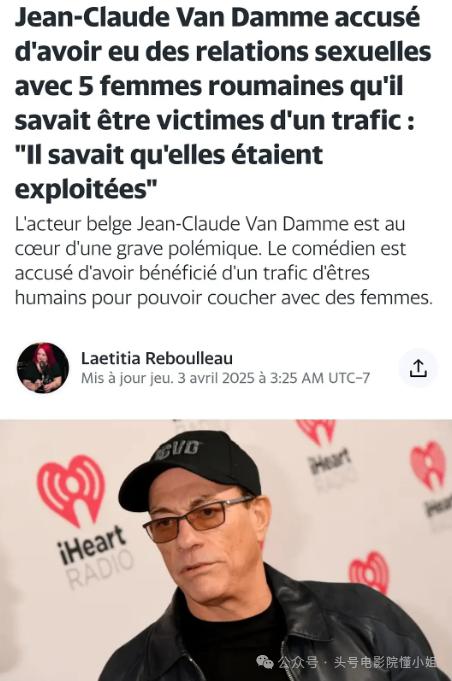Viewport: 452px width, 681px height.
Task: Click the 'Mis à jour' timestamp line
Action: (225, 378)
